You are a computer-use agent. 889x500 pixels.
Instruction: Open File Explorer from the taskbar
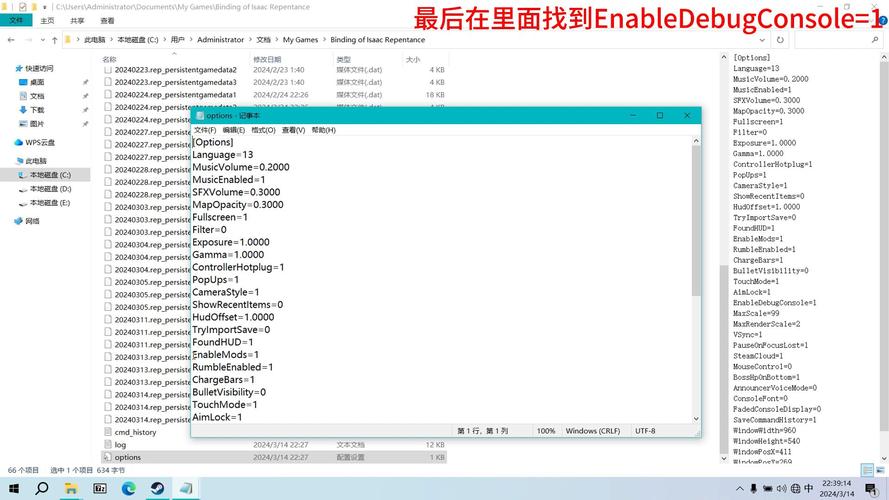coord(71,488)
